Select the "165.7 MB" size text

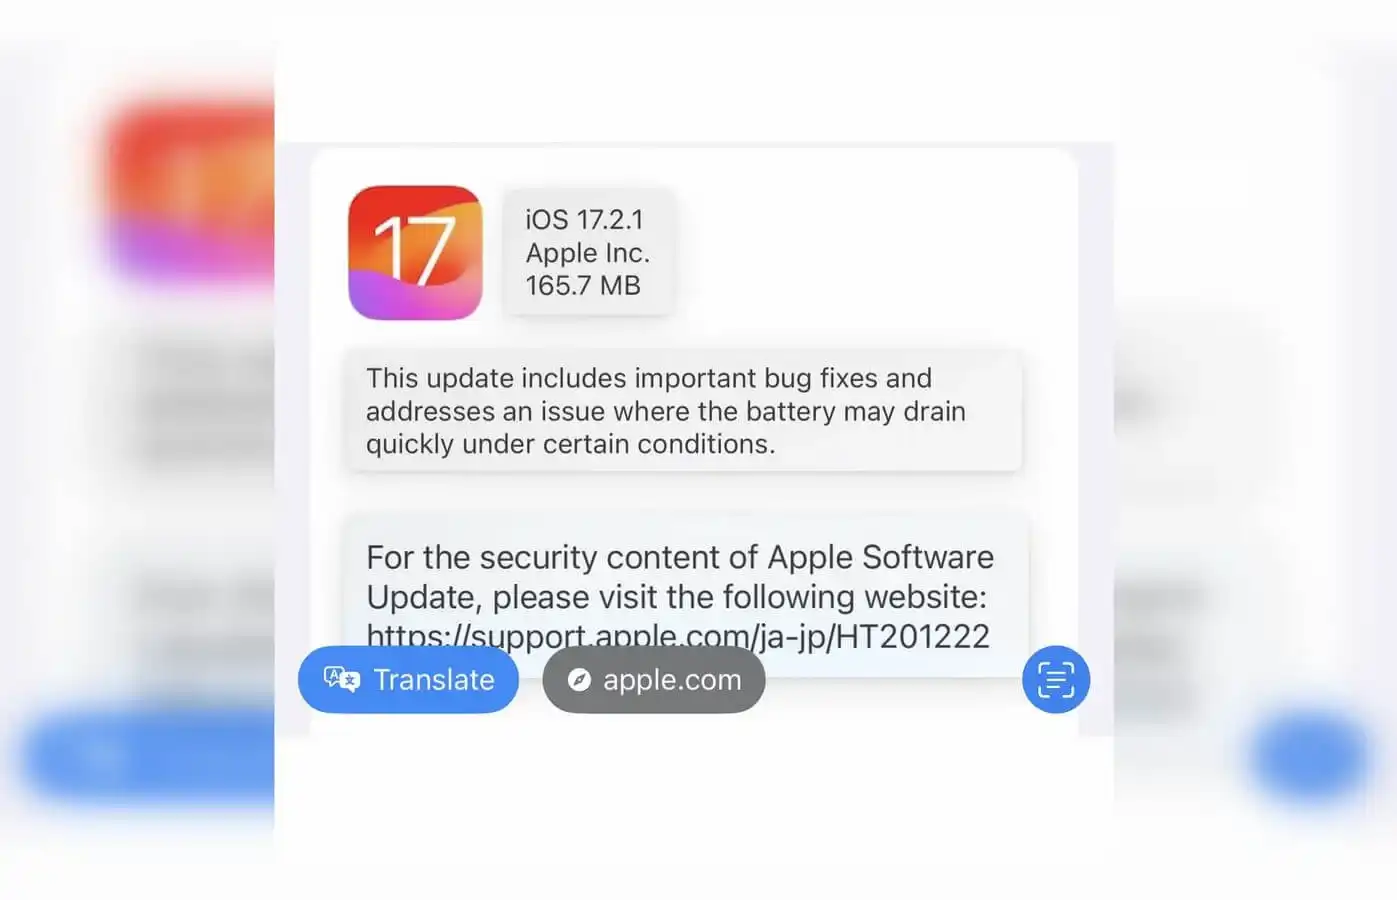click(x=583, y=286)
